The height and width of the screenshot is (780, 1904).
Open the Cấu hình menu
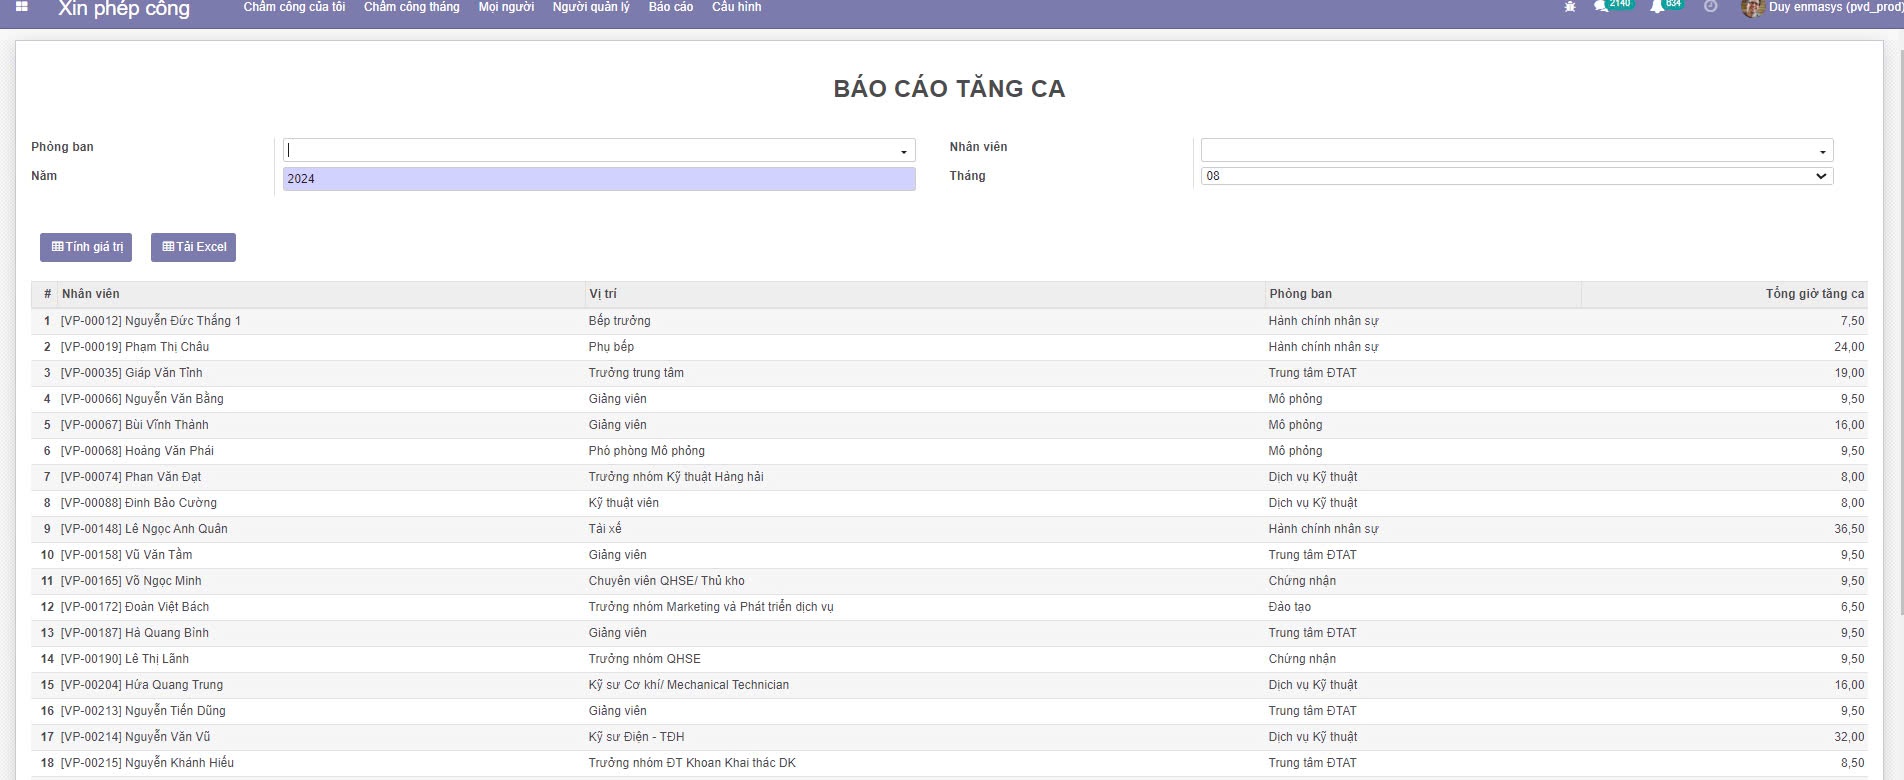pos(736,7)
